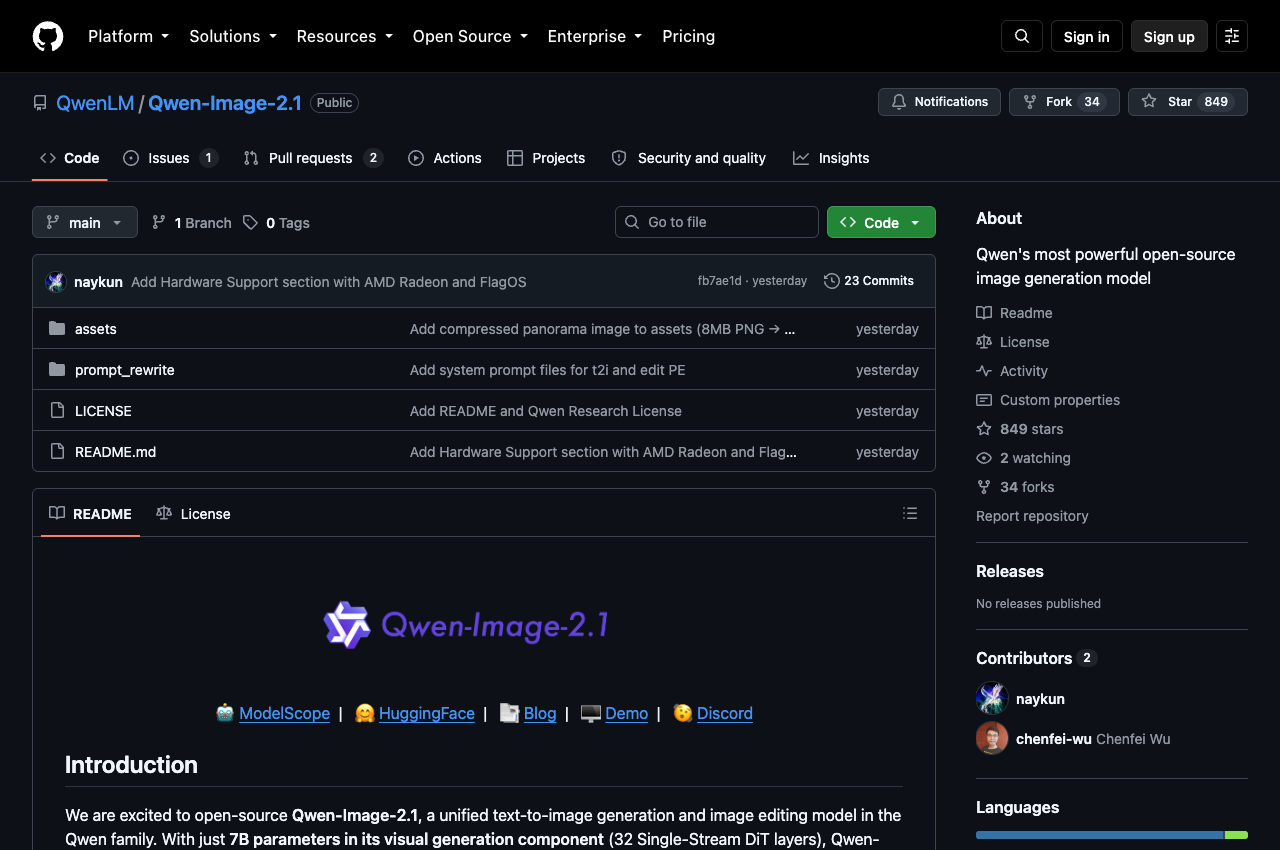Open the README.md file

(115, 452)
